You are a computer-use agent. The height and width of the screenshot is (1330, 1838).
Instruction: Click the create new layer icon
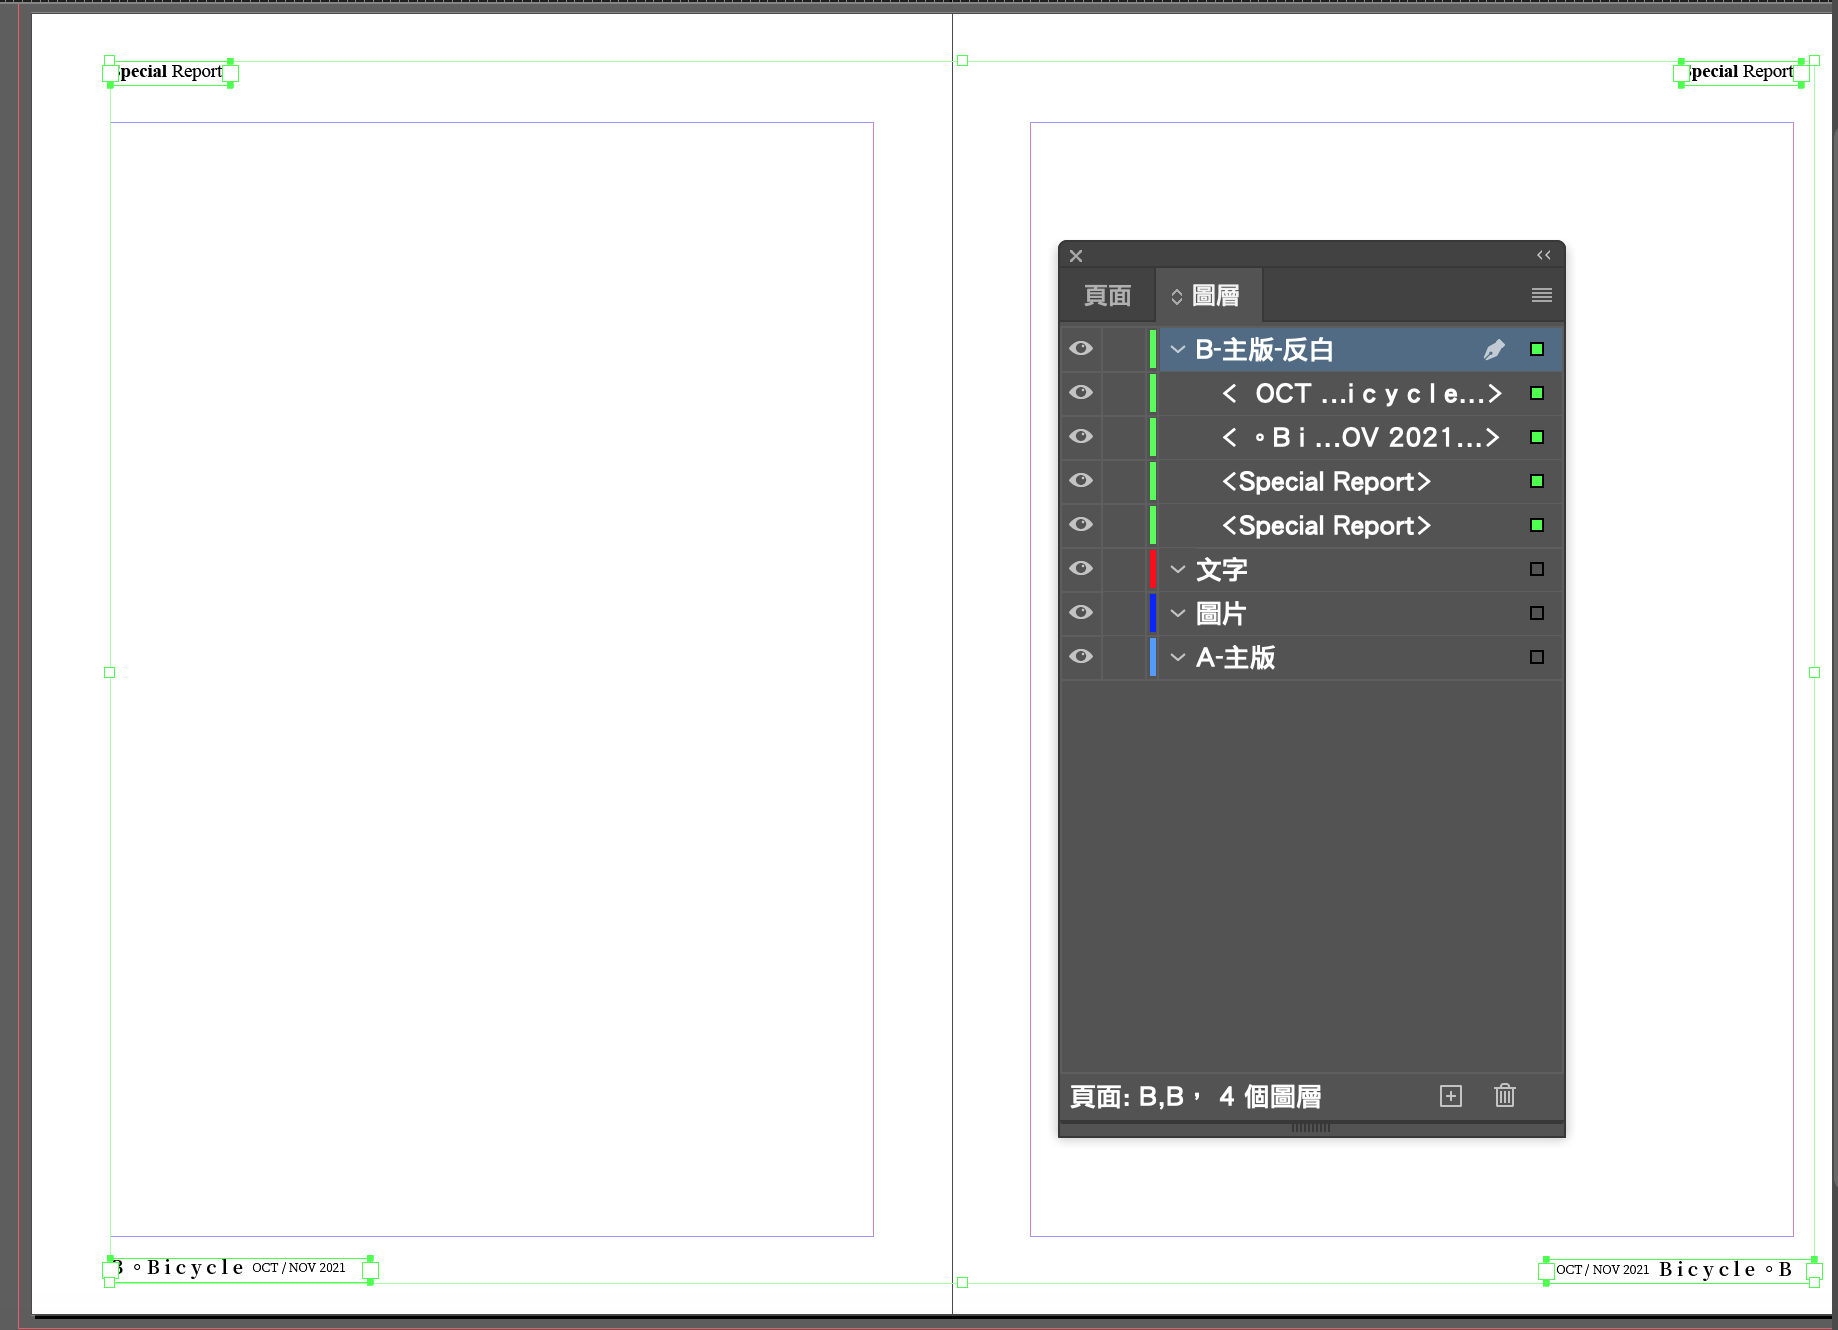click(1450, 1096)
